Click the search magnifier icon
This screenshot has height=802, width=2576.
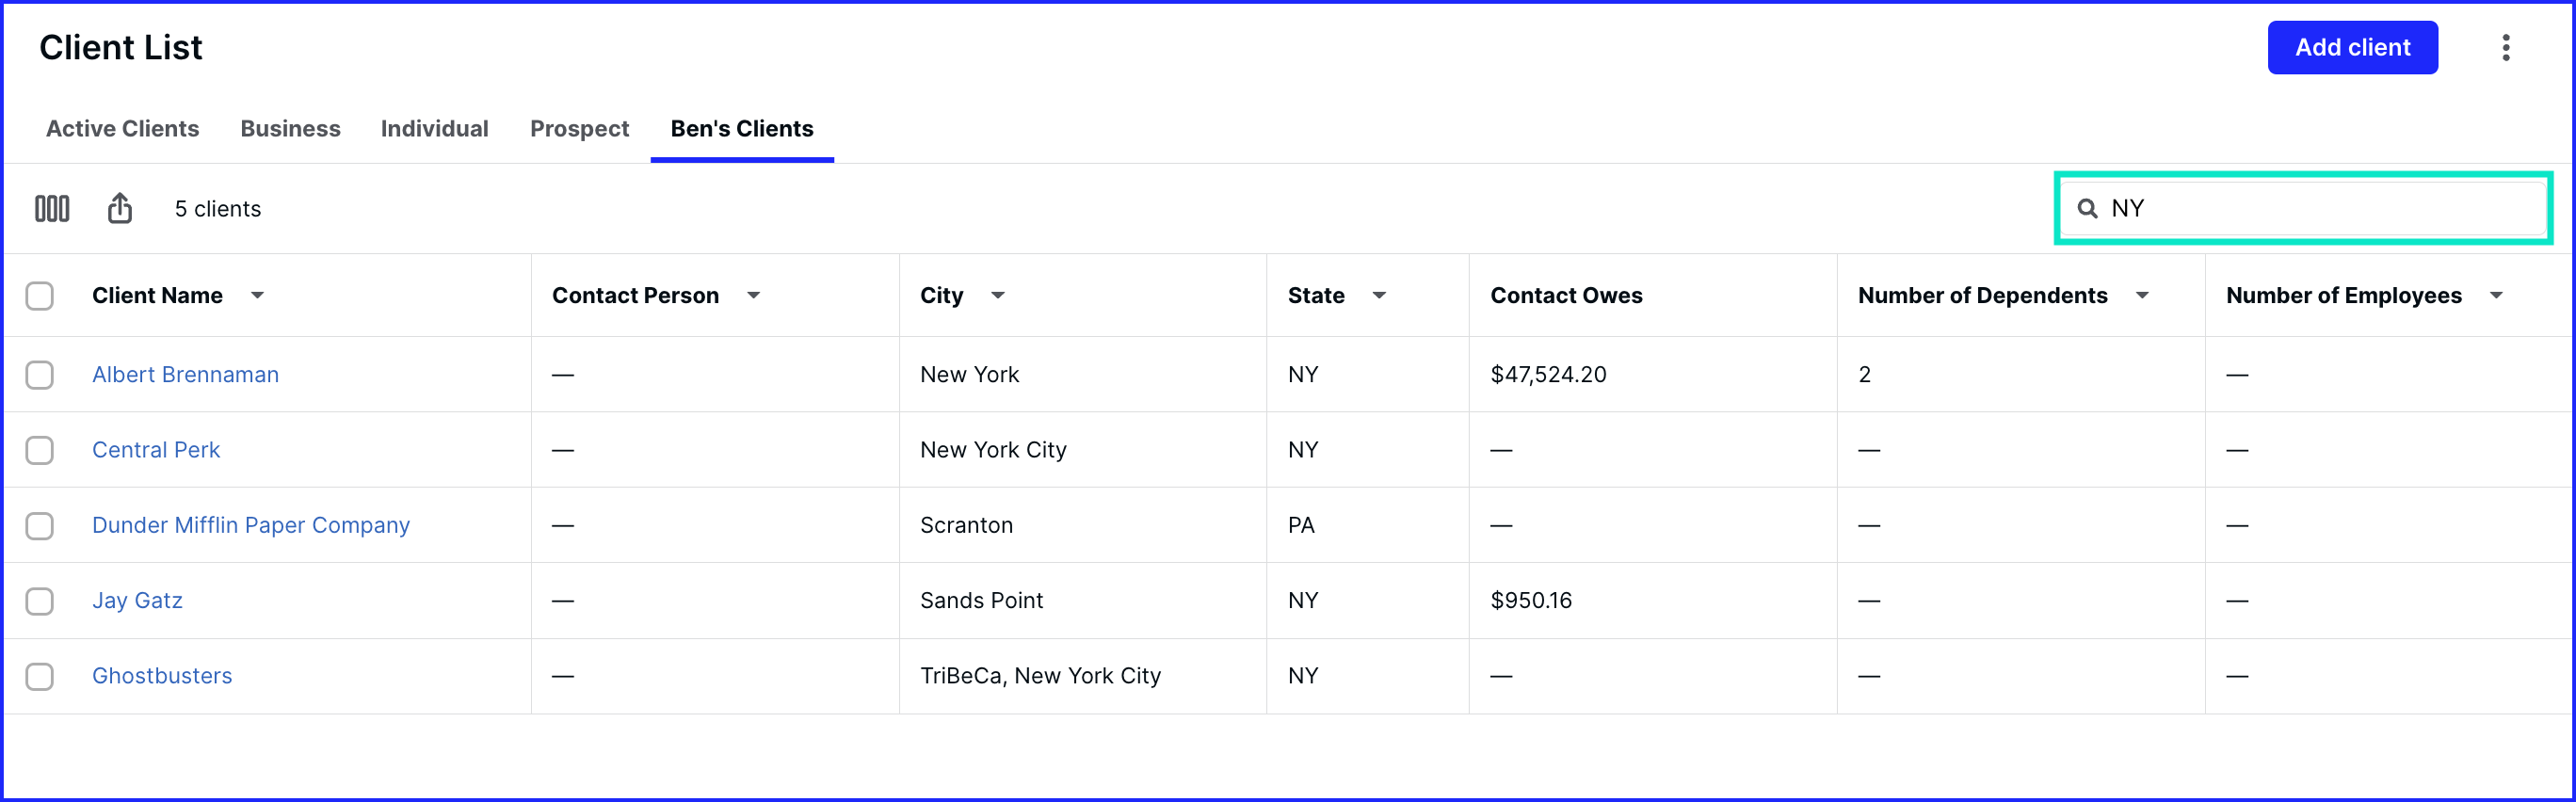pyautogui.click(x=2087, y=209)
